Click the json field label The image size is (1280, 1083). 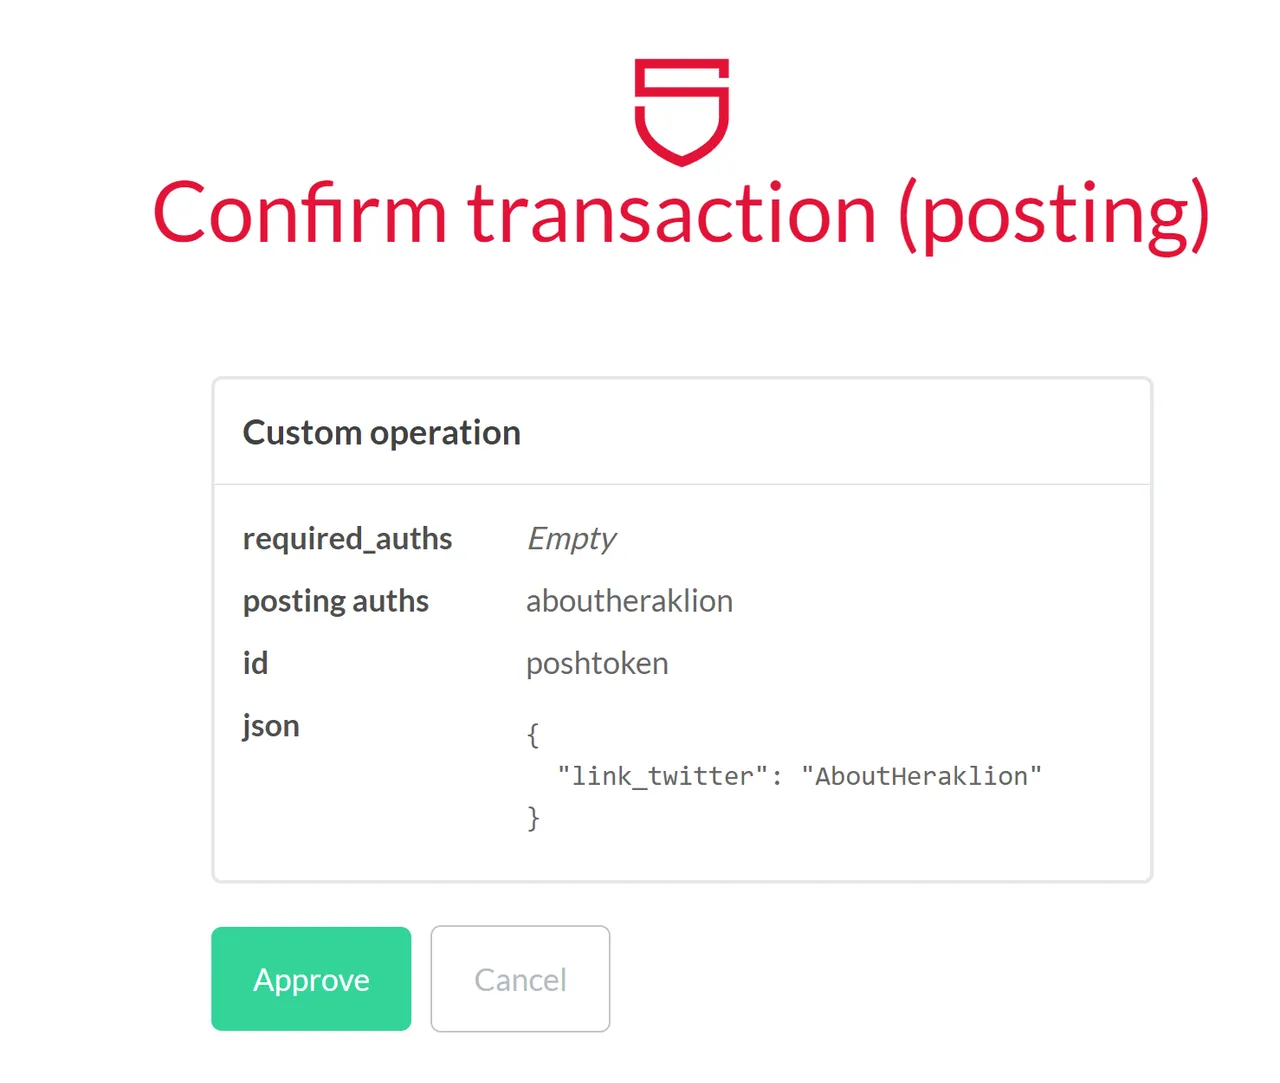[271, 727]
